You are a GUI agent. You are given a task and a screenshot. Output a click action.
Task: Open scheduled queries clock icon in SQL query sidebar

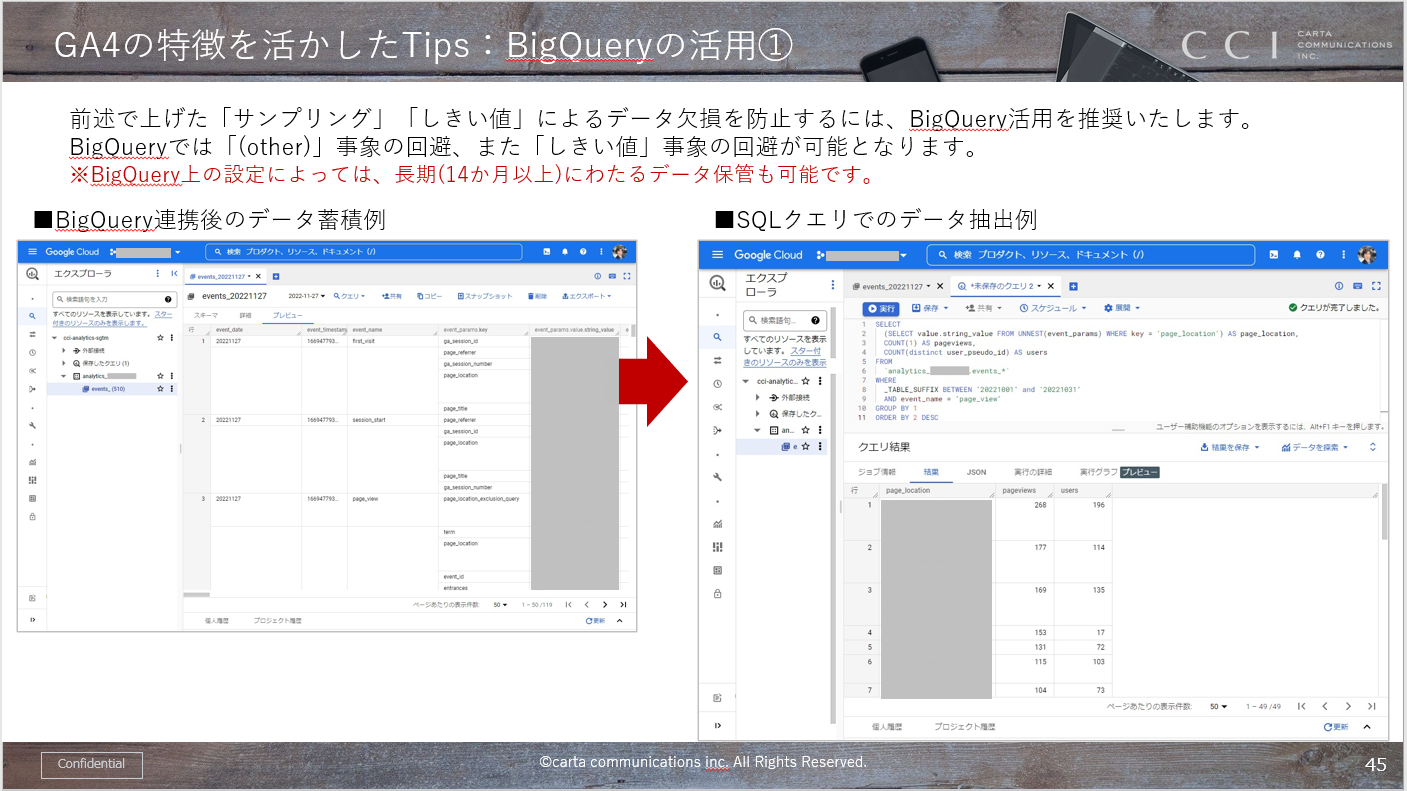point(717,384)
